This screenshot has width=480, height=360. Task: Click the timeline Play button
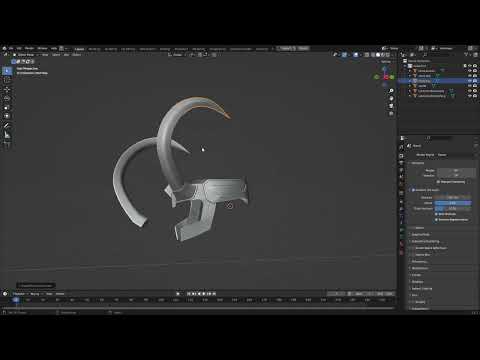pos(204,294)
